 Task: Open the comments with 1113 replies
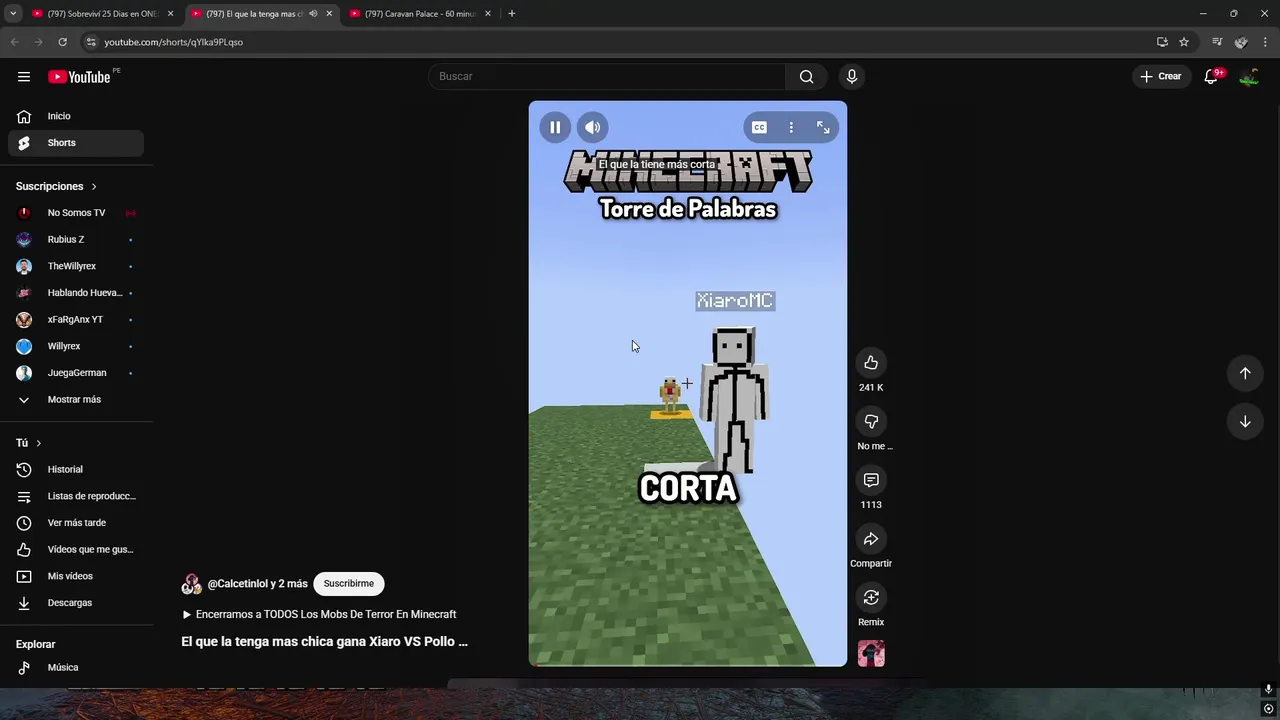click(871, 480)
